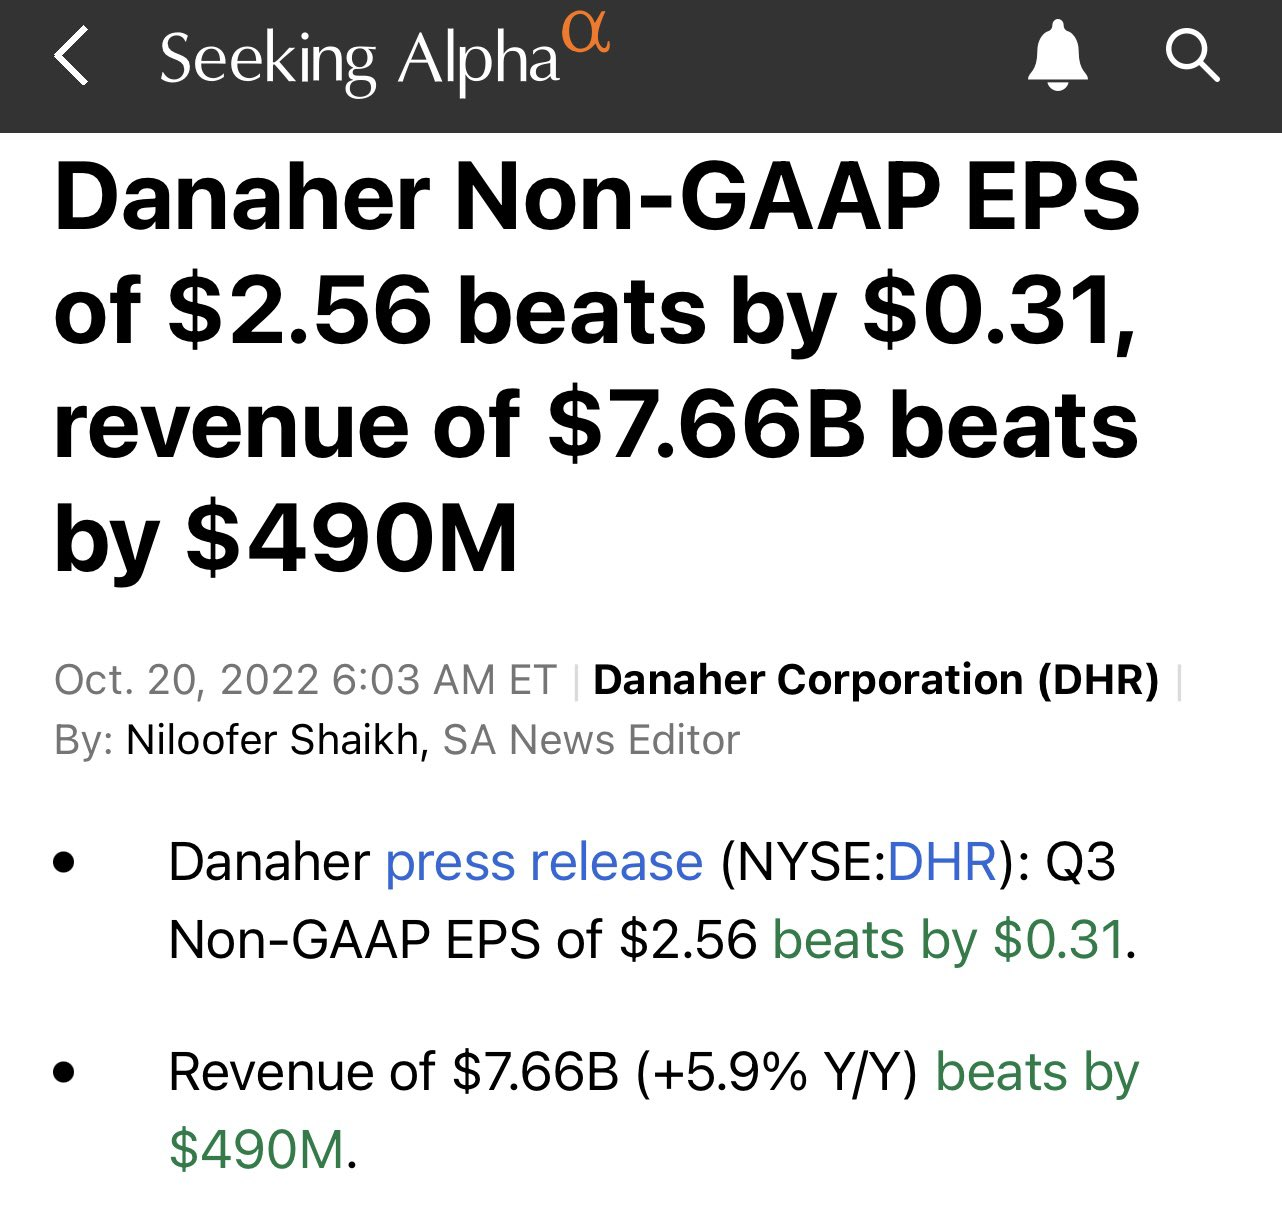
Task: Click the NYSE:DHR ticker link
Action: pos(942,862)
